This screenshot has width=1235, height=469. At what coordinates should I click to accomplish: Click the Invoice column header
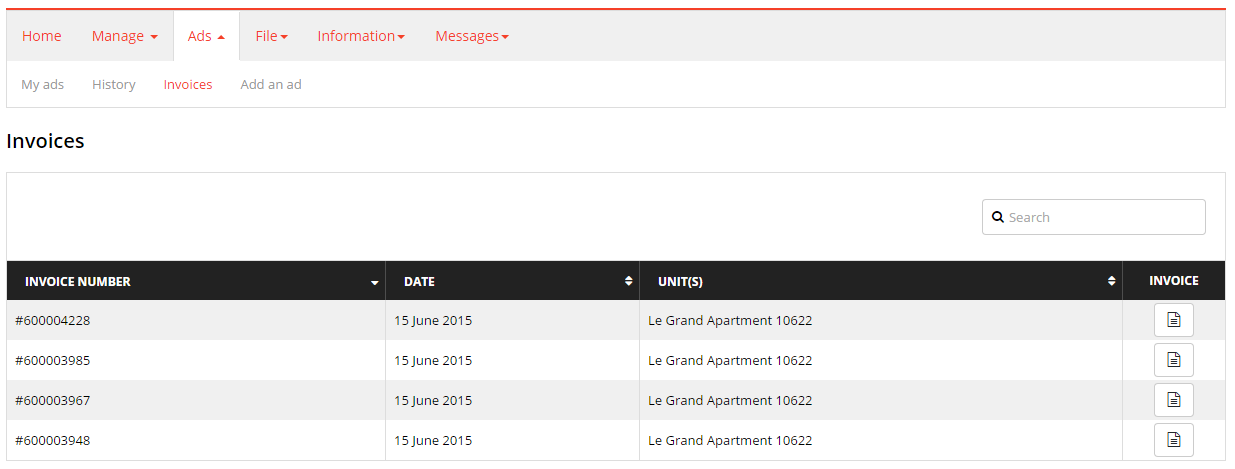tap(1174, 281)
